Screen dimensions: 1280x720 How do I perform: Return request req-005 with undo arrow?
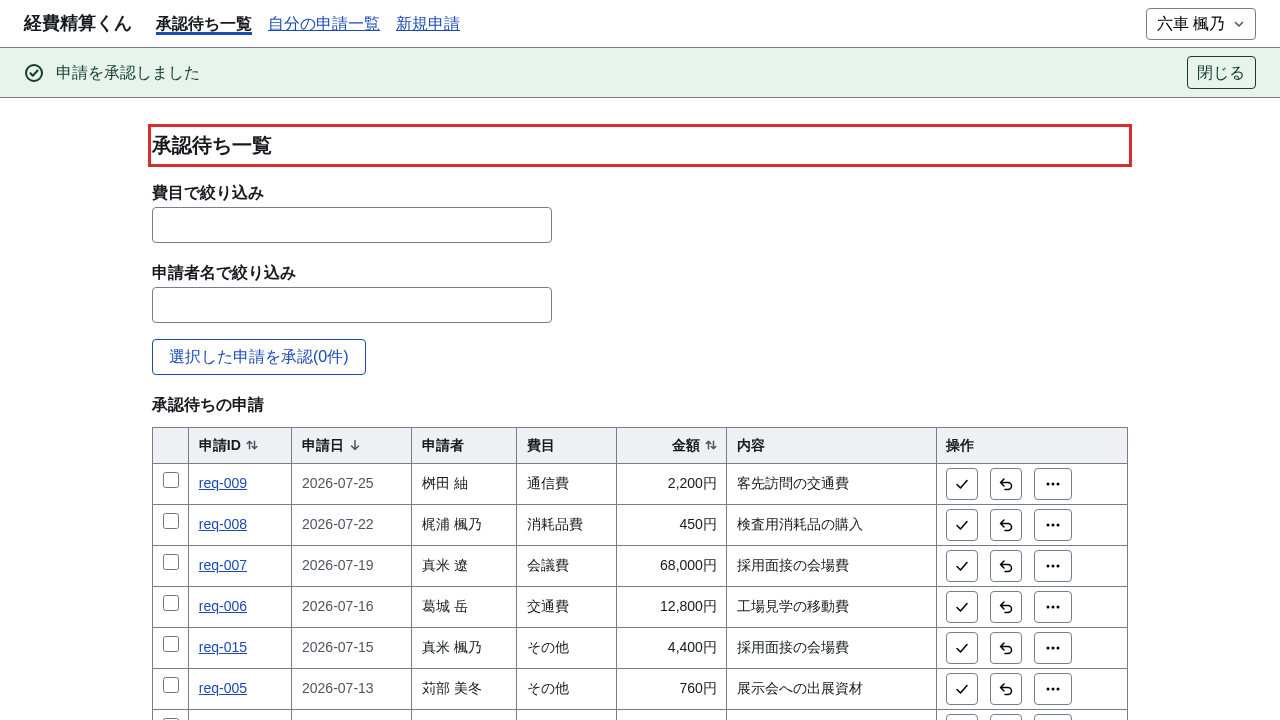(1006, 689)
